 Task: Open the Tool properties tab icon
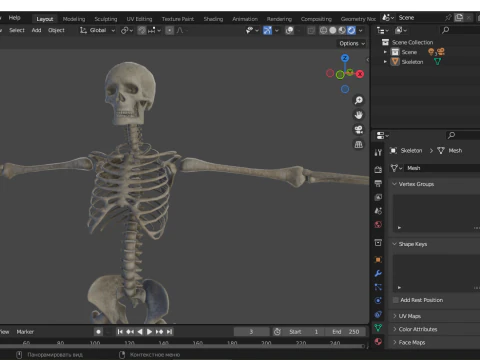coord(378,153)
